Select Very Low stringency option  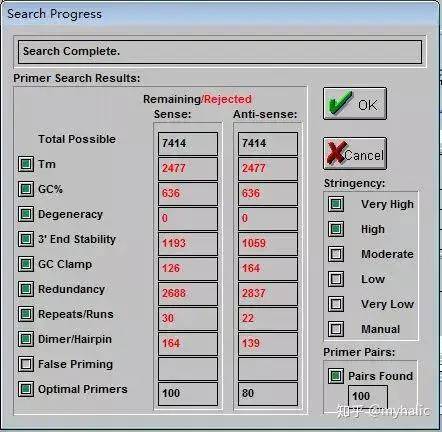(x=336, y=304)
